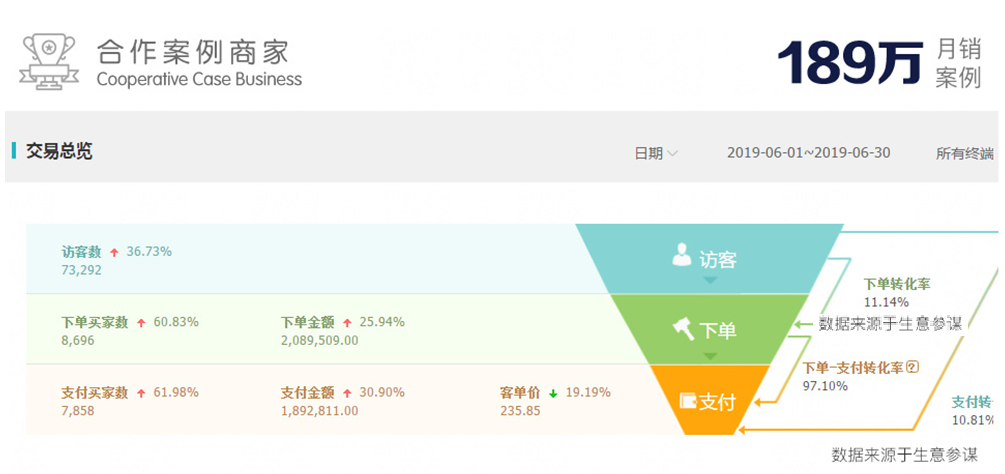Open the 交易总览 section heading
Viewport: 1005px width, 474px height.
[59, 152]
